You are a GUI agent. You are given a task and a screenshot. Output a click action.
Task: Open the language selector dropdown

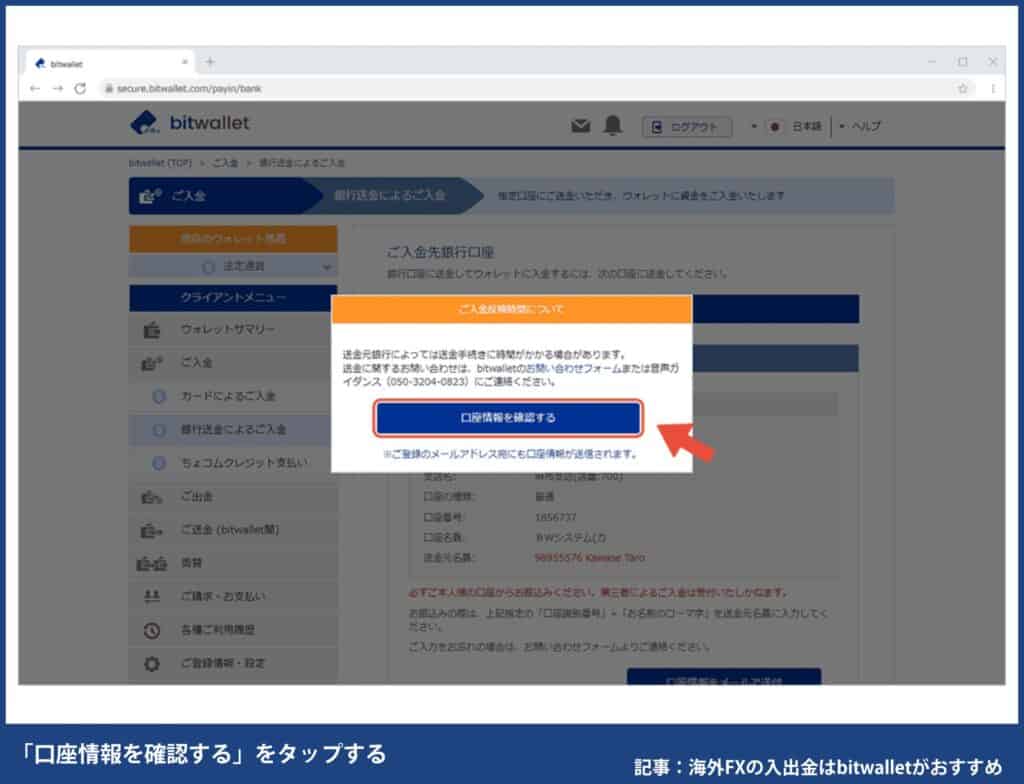(798, 127)
